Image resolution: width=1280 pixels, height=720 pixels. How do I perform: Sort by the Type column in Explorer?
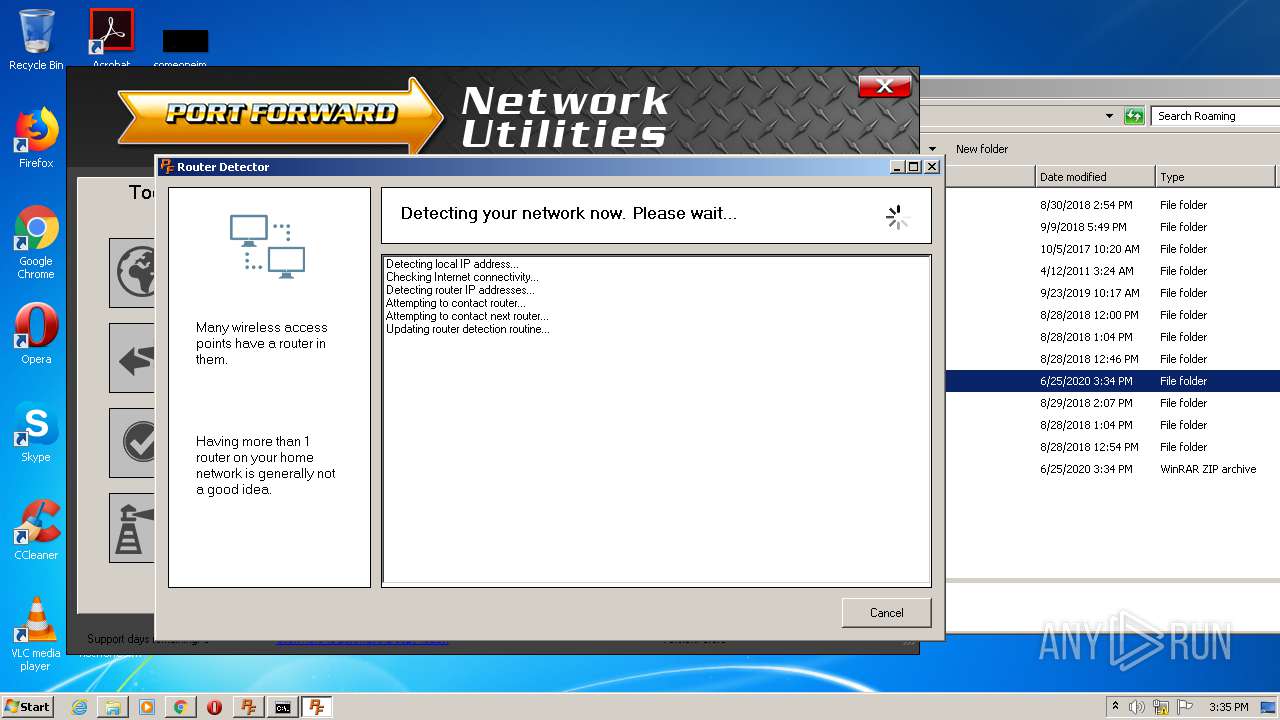[1215, 177]
